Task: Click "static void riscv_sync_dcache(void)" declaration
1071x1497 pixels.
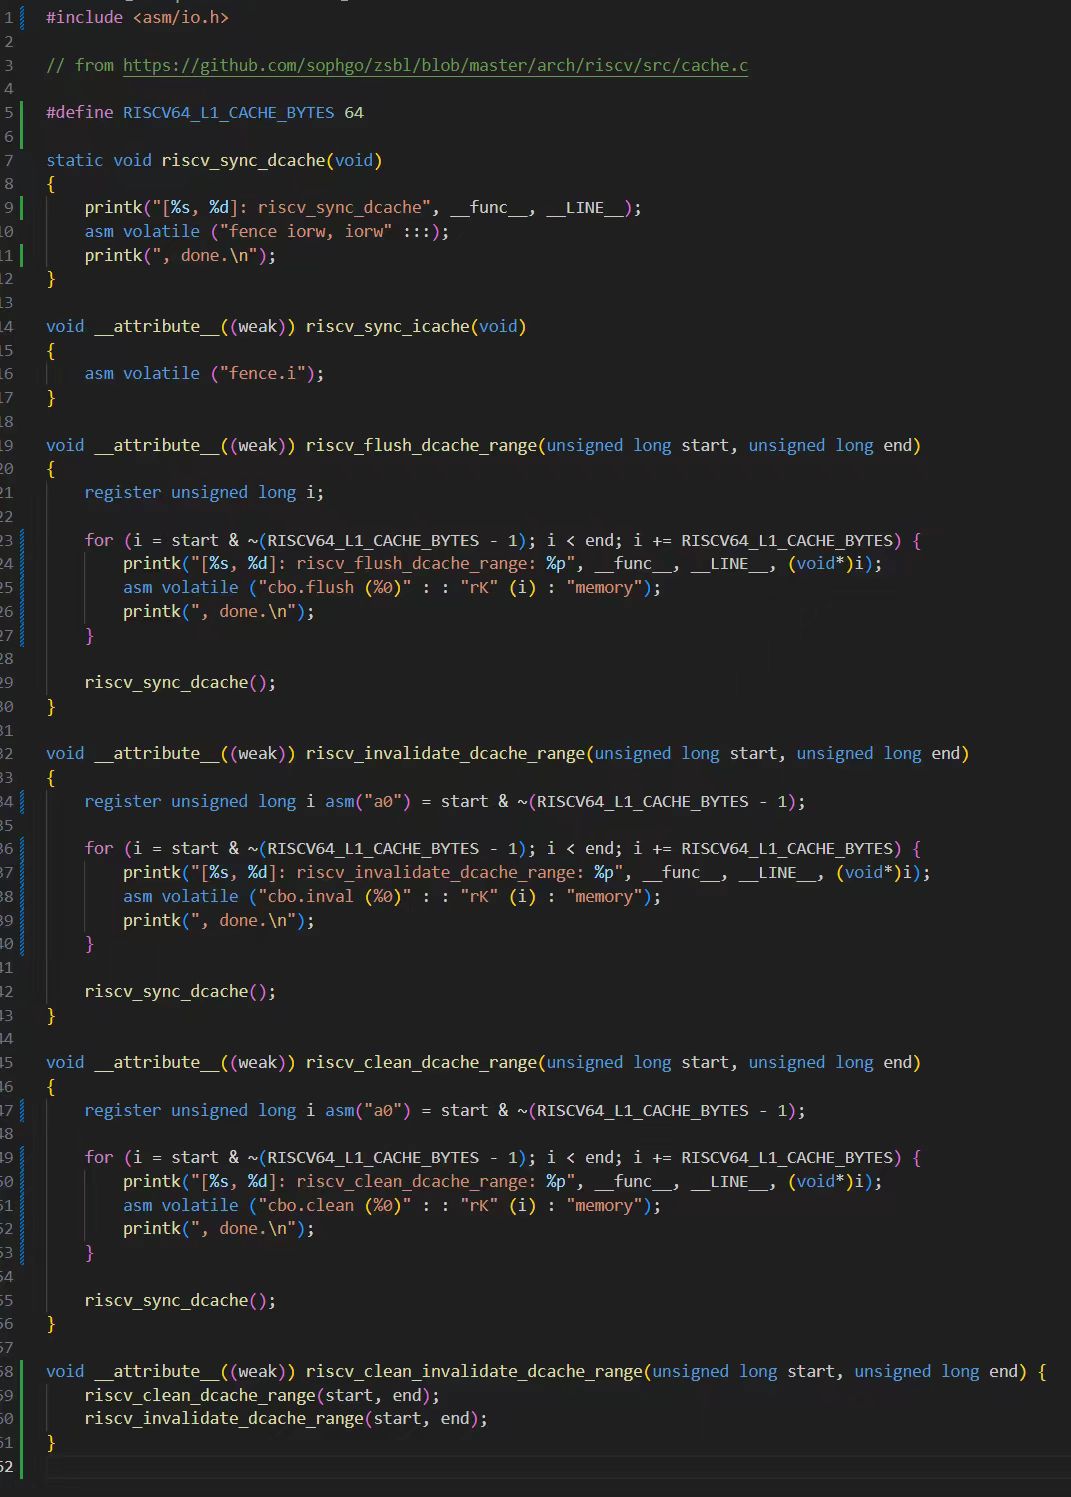Action: click(214, 160)
